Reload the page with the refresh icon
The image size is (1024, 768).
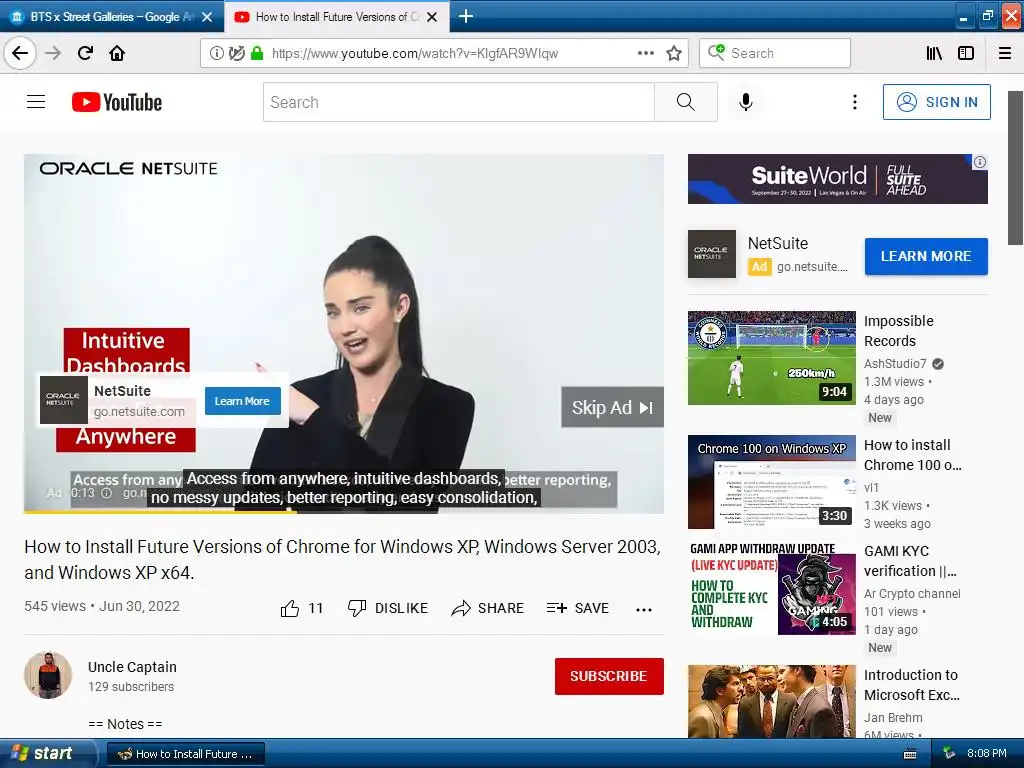[85, 53]
